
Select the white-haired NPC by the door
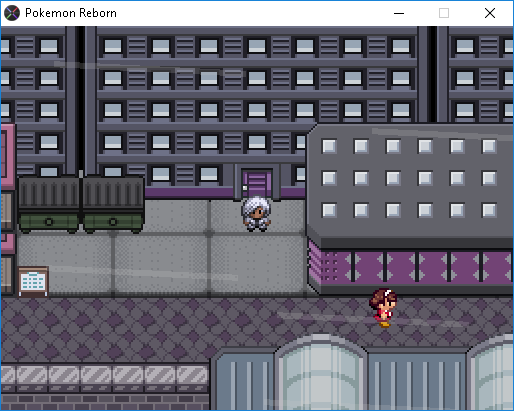coord(256,214)
